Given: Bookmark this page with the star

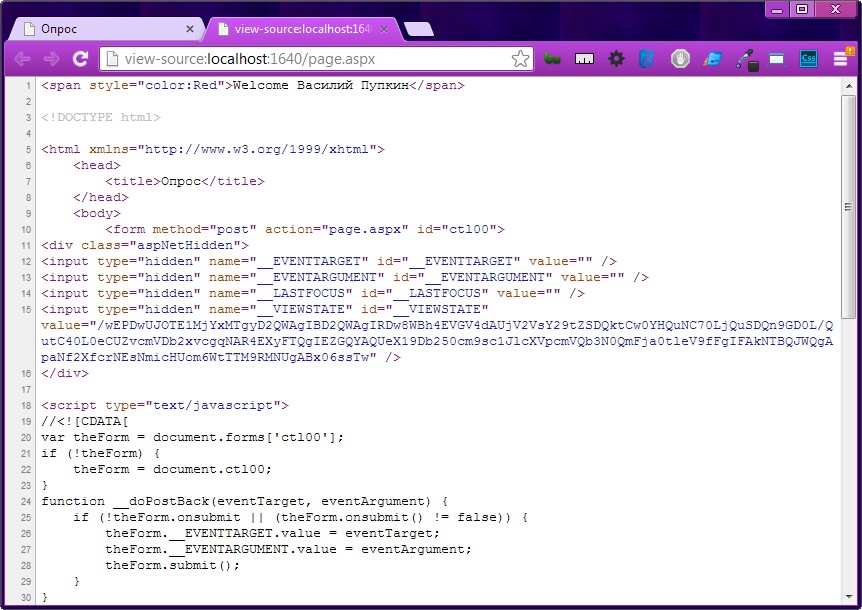Looking at the screenshot, I should pyautogui.click(x=520, y=59).
